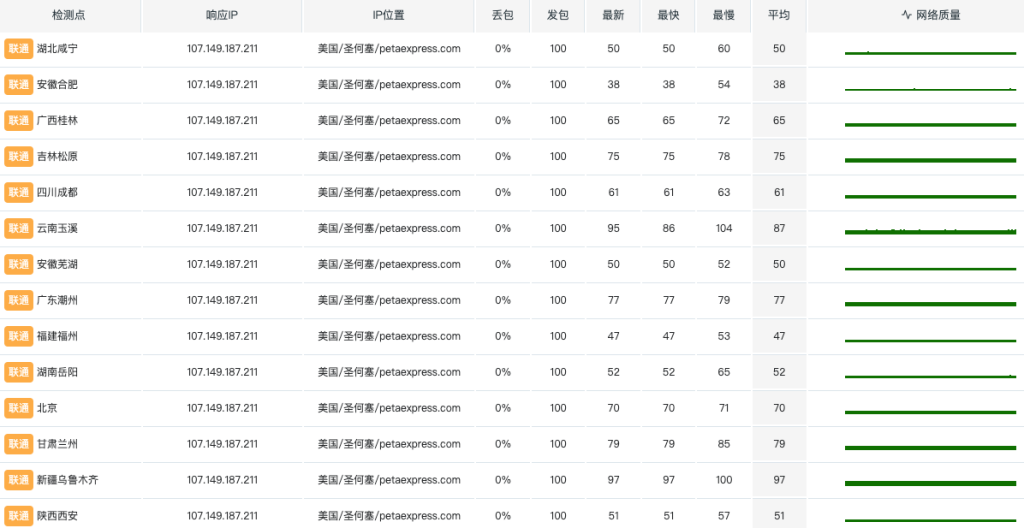Select the 湖南岳阳 detection point name
Screen dimensions: 1024x528
click(57, 372)
